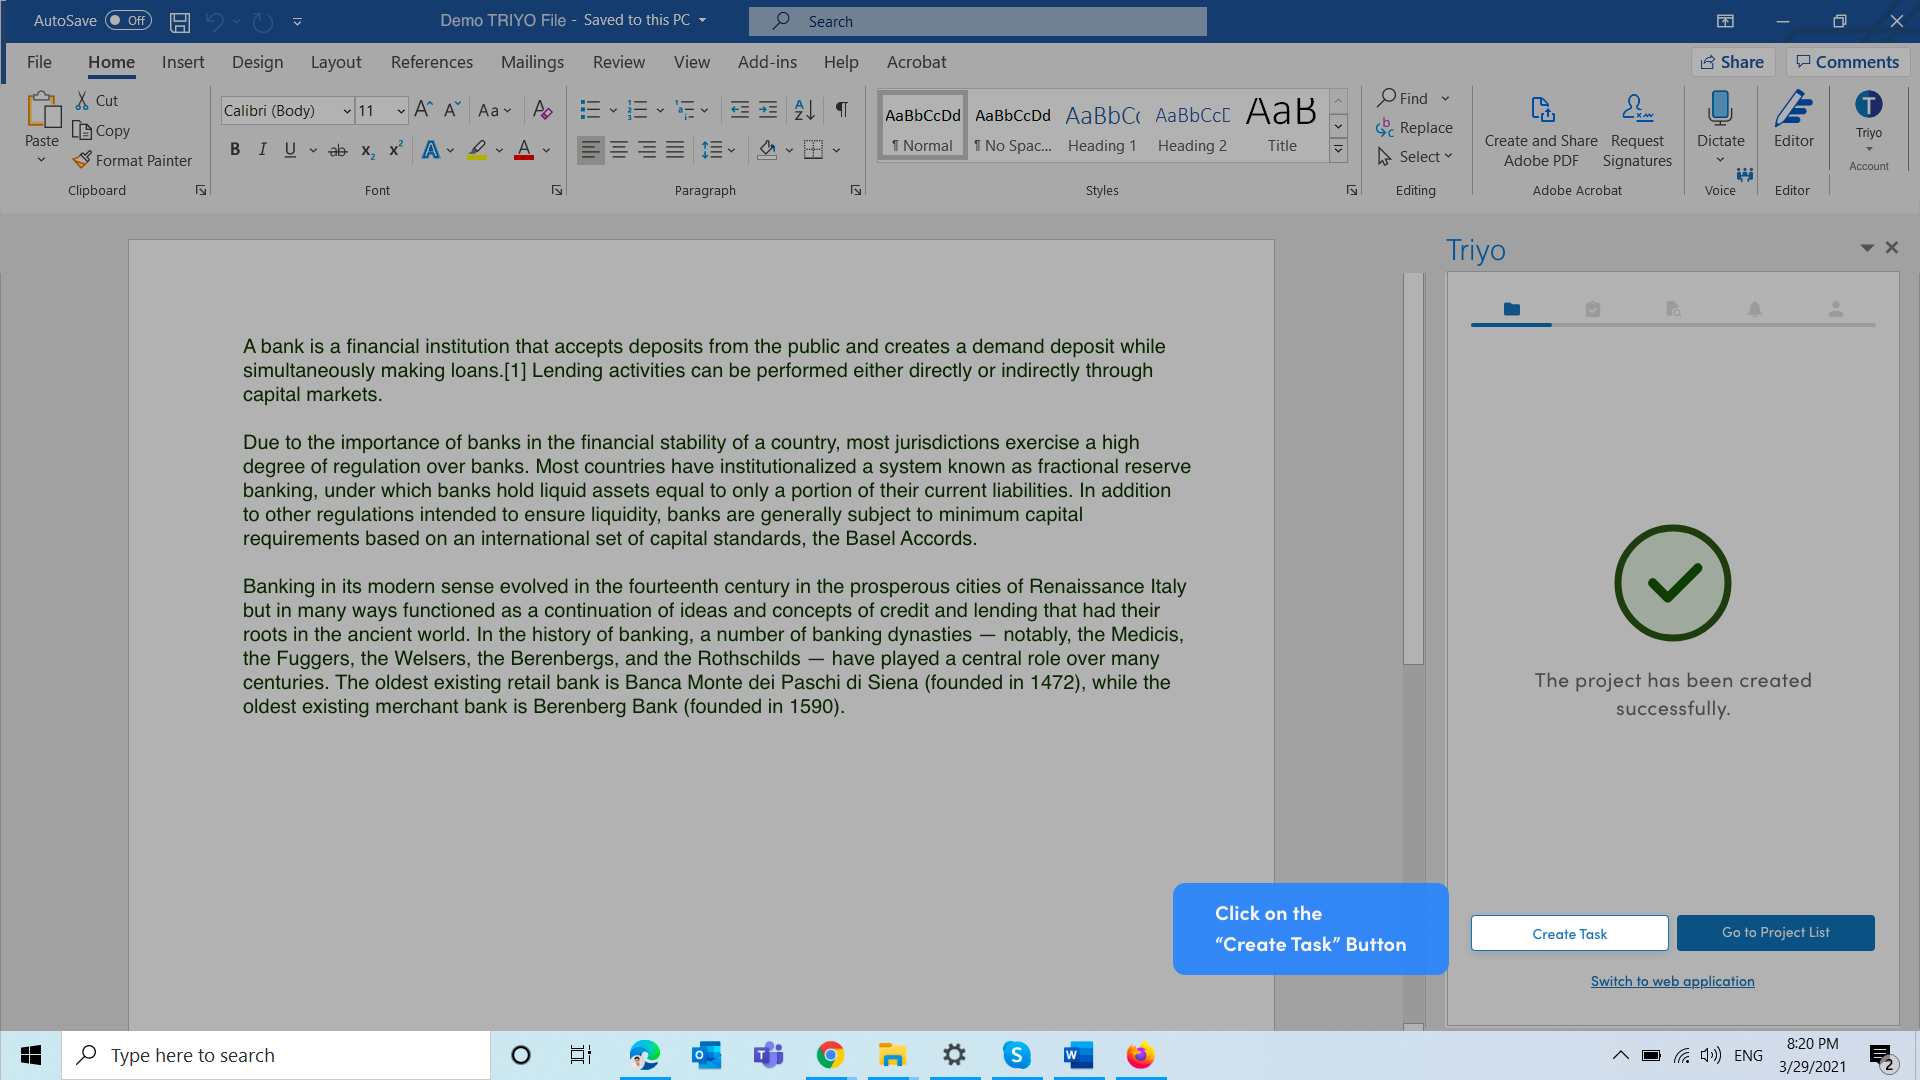The height and width of the screenshot is (1080, 1920).
Task: Switch to the References tab
Action: [x=432, y=62]
